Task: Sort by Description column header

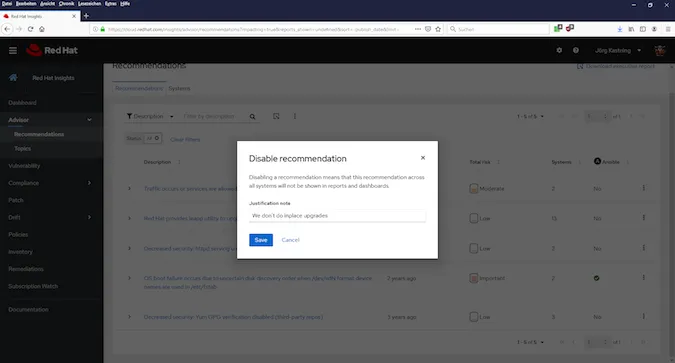Action: (x=162, y=162)
